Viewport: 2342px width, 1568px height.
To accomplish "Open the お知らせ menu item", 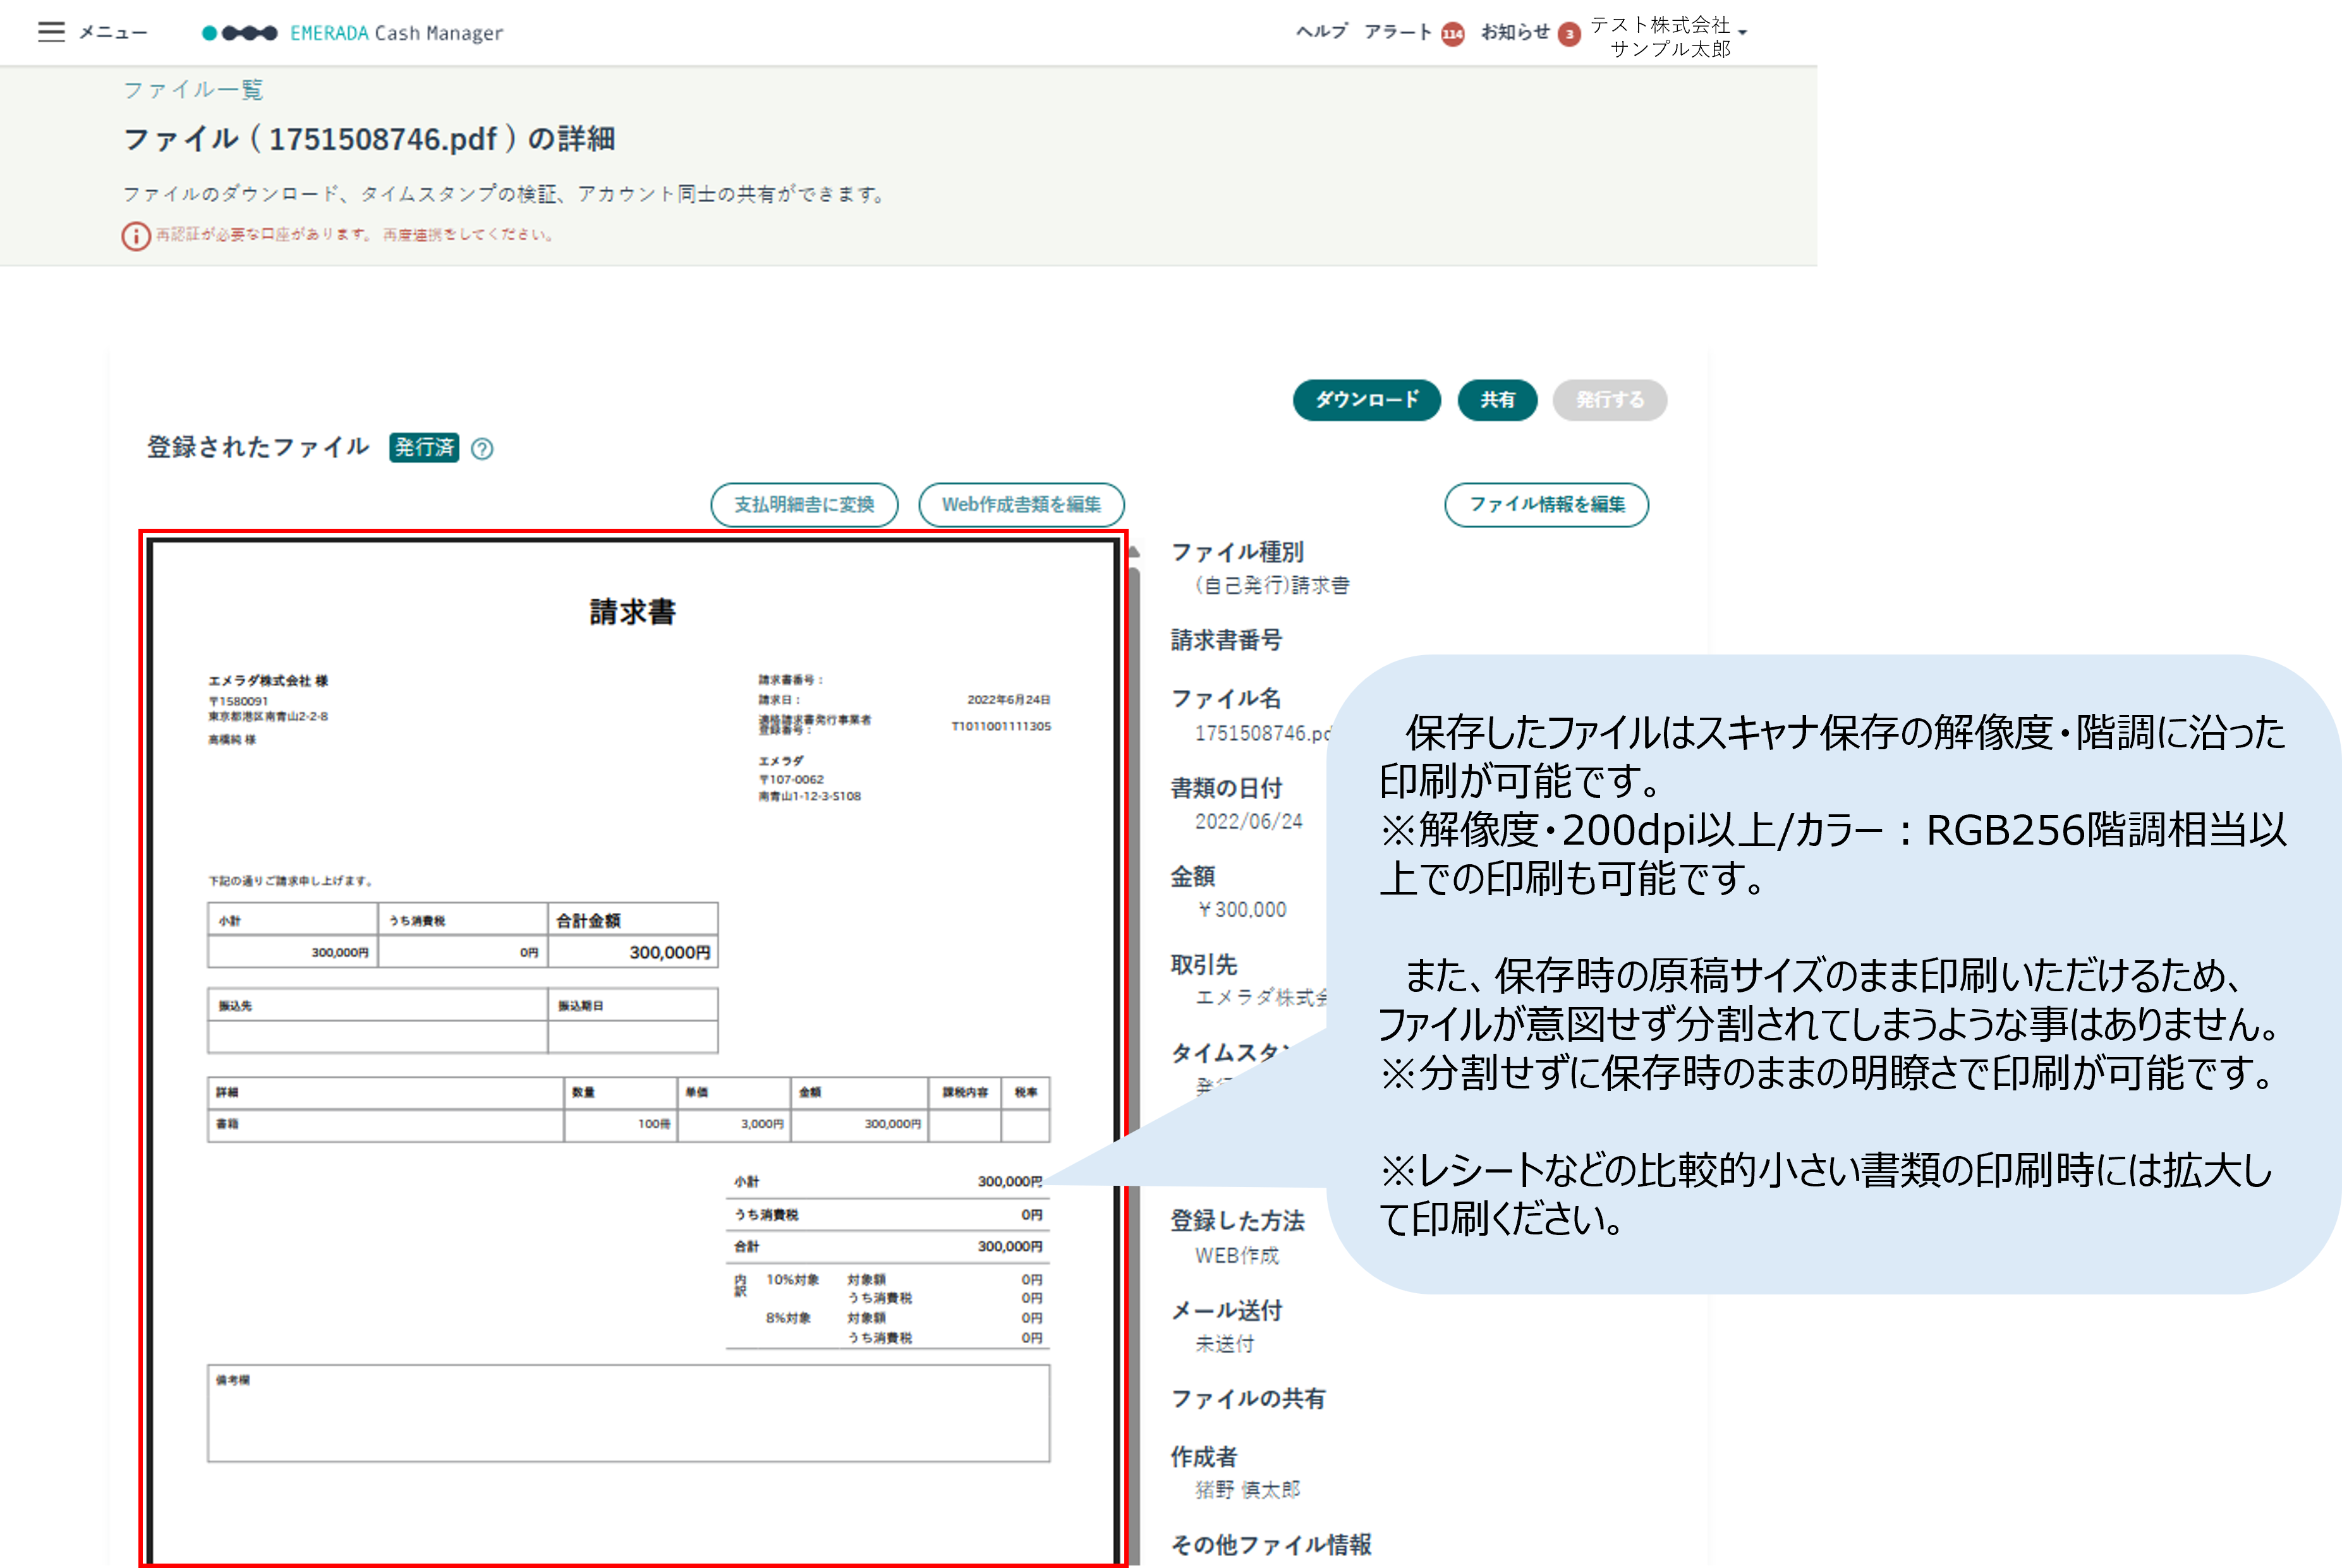I will 1515,32.
